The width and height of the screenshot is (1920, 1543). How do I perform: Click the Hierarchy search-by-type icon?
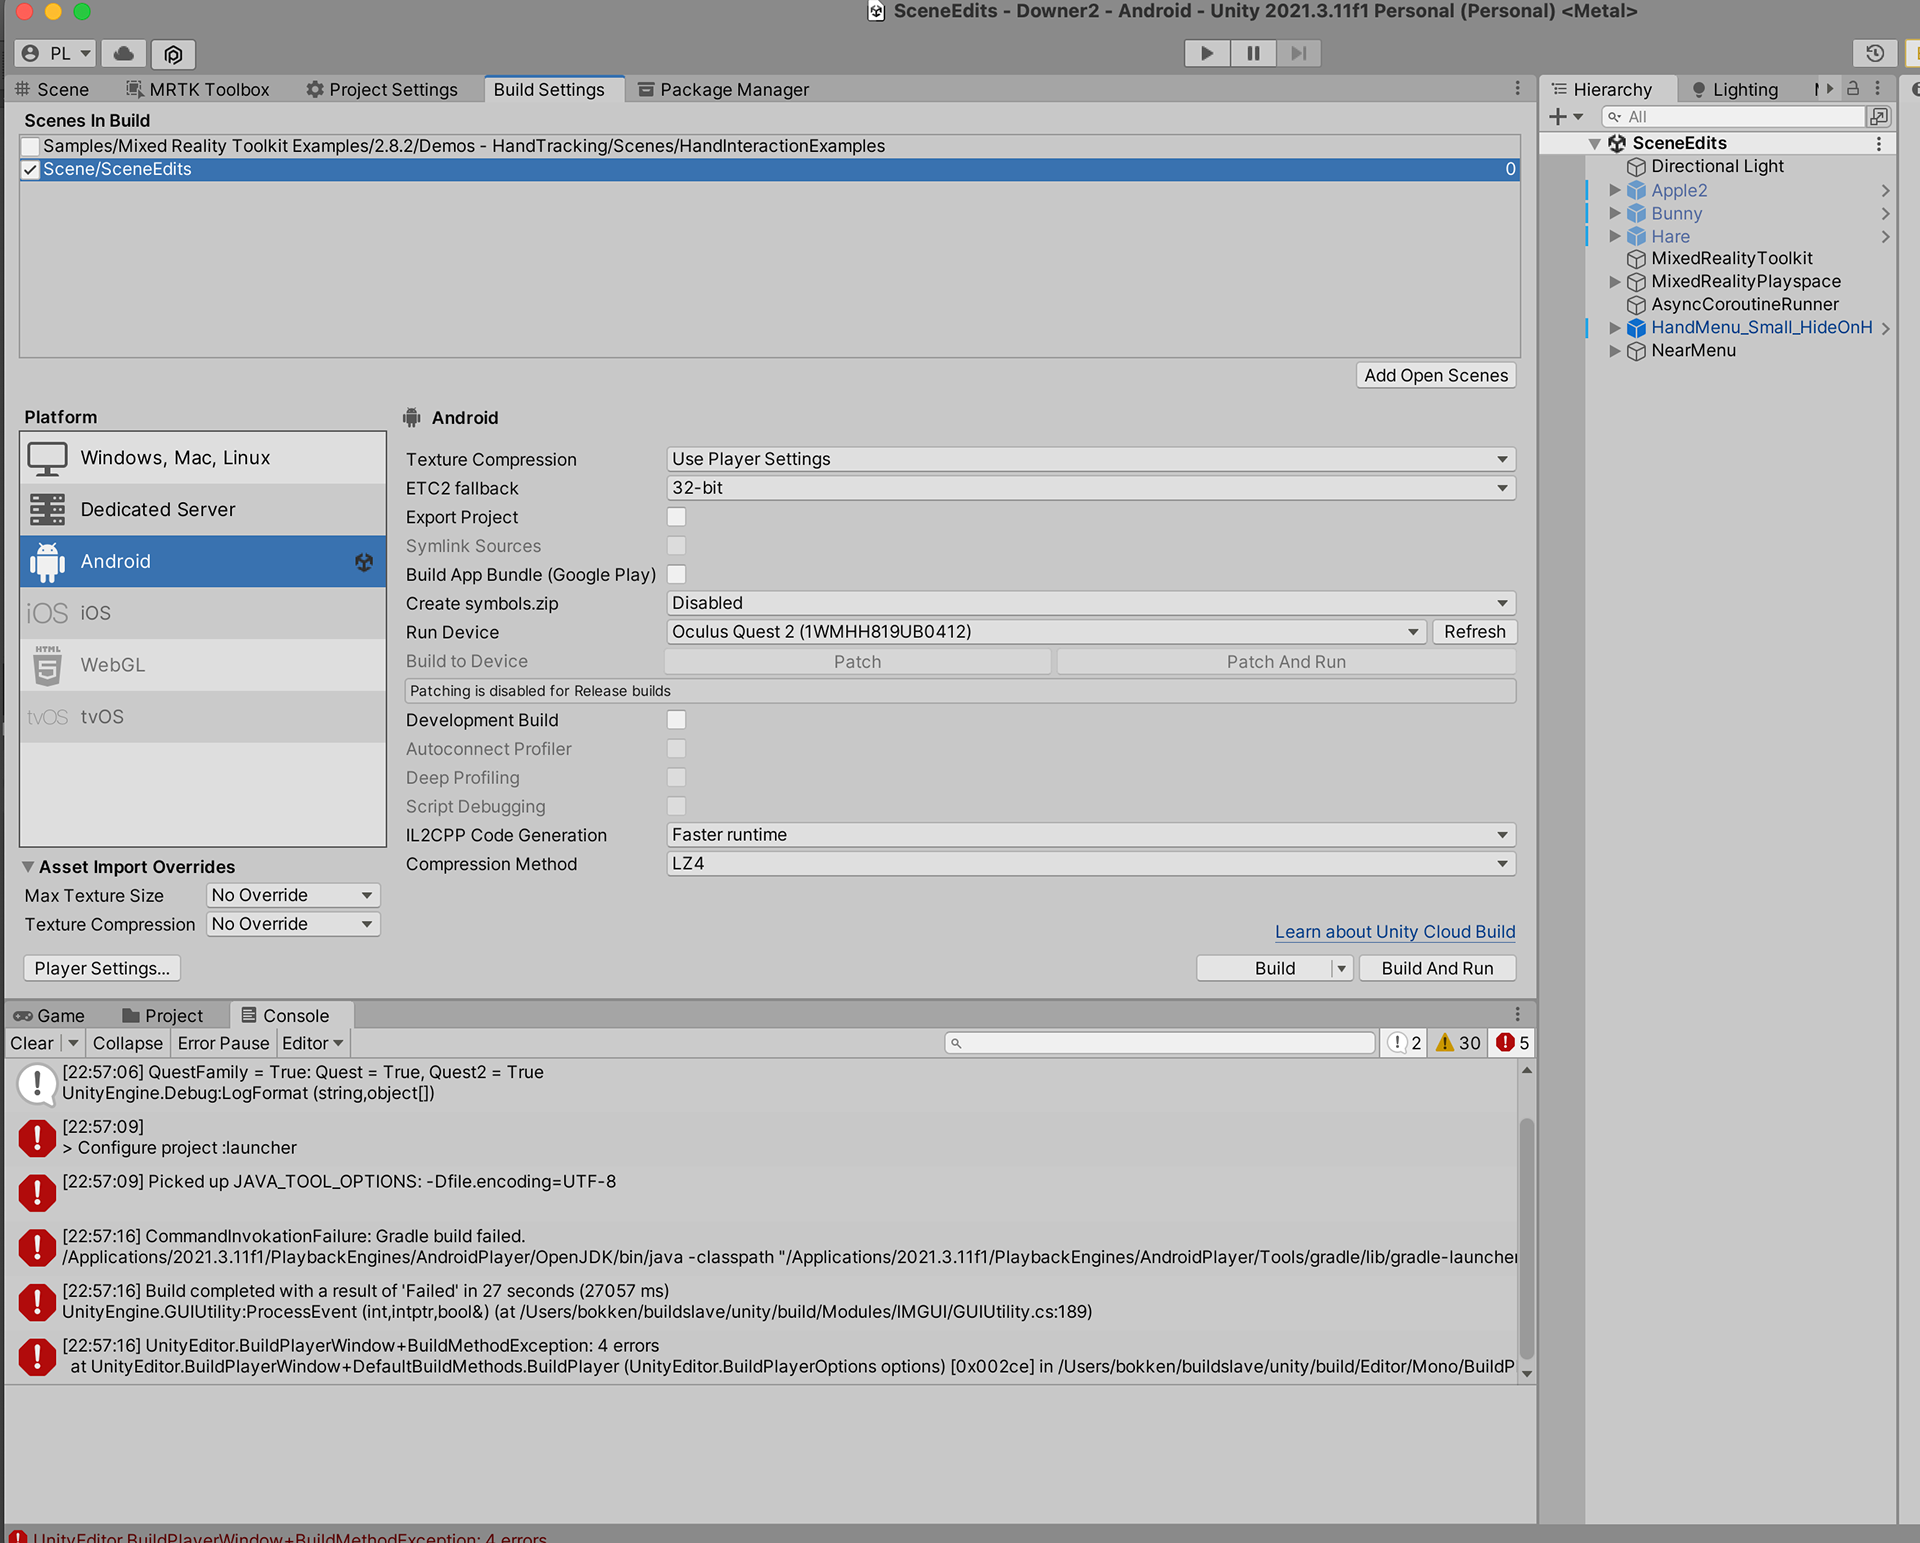coord(1879,117)
